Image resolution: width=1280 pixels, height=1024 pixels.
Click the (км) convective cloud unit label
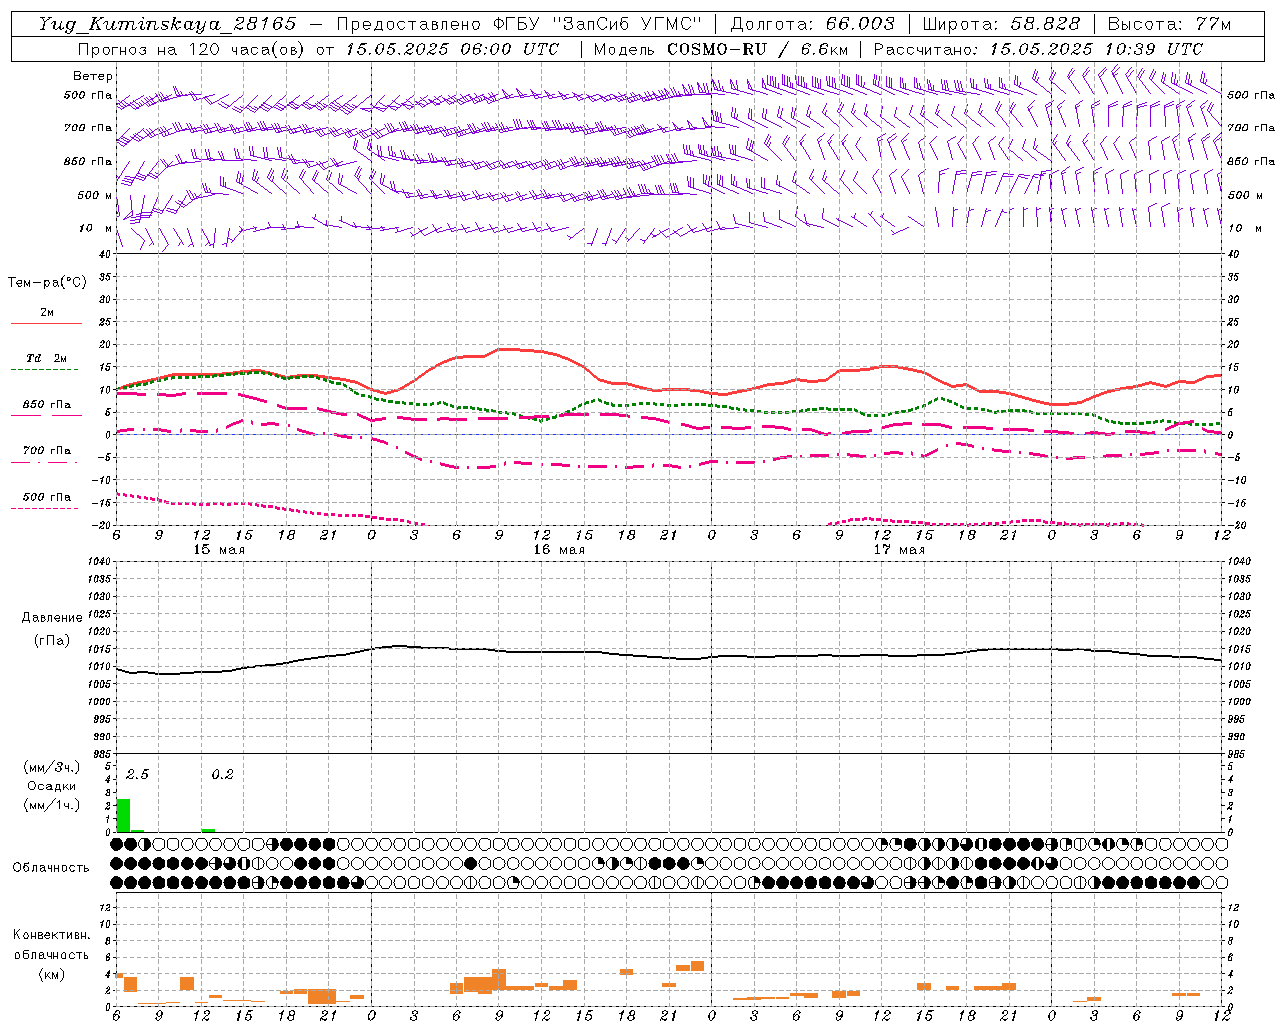(x=52, y=974)
